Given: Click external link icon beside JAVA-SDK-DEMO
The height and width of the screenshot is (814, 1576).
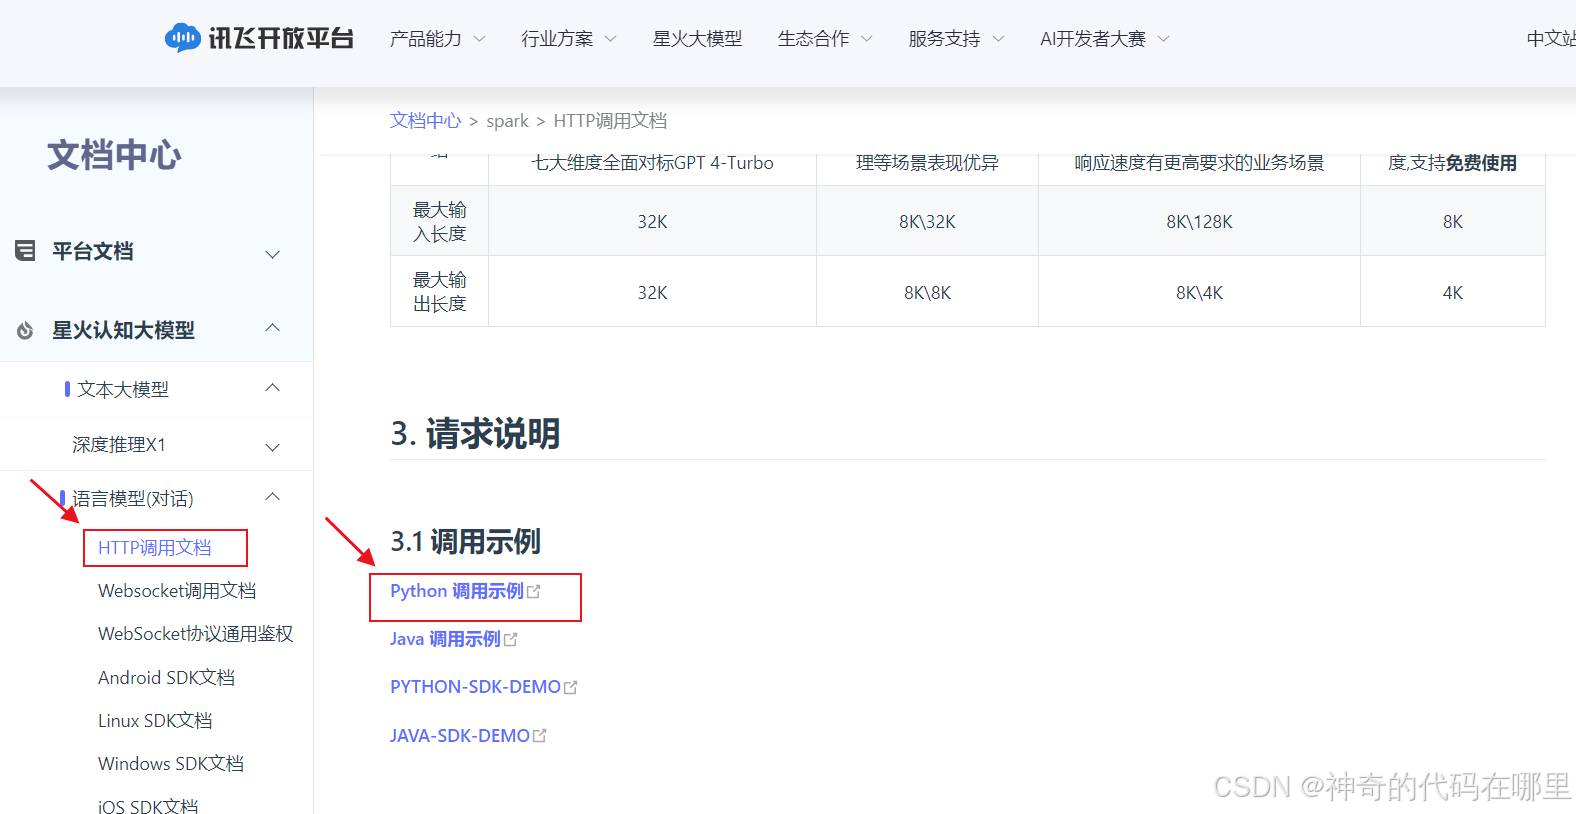Looking at the screenshot, I should [x=540, y=736].
